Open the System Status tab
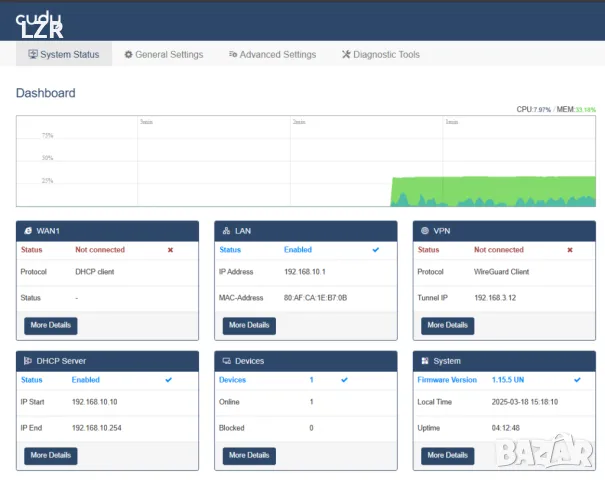 click(x=64, y=55)
